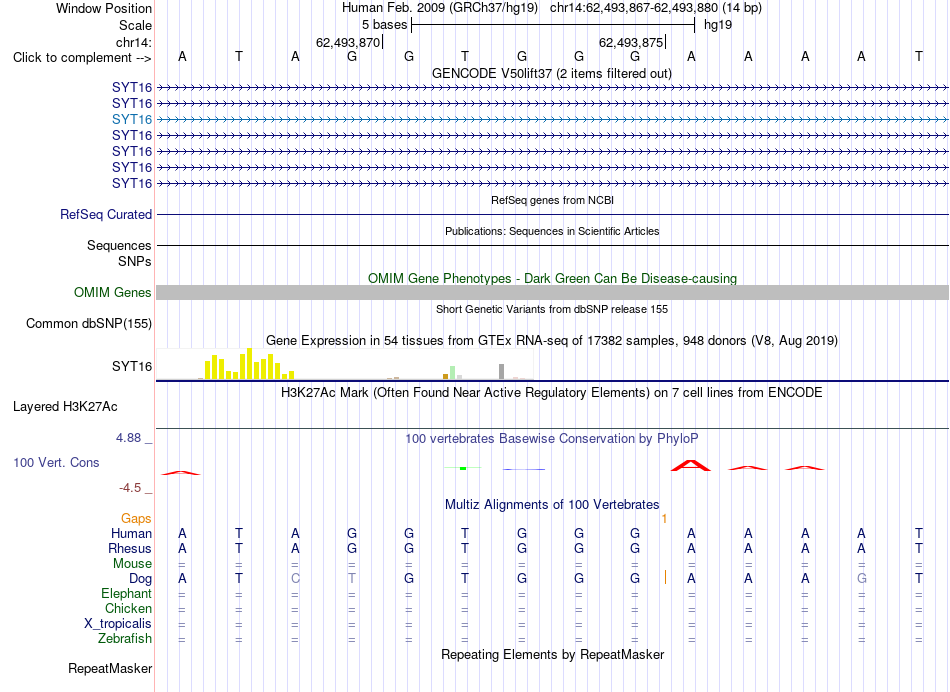
Task: Click the orange insertion bar in the Dog row
Action: point(665,577)
